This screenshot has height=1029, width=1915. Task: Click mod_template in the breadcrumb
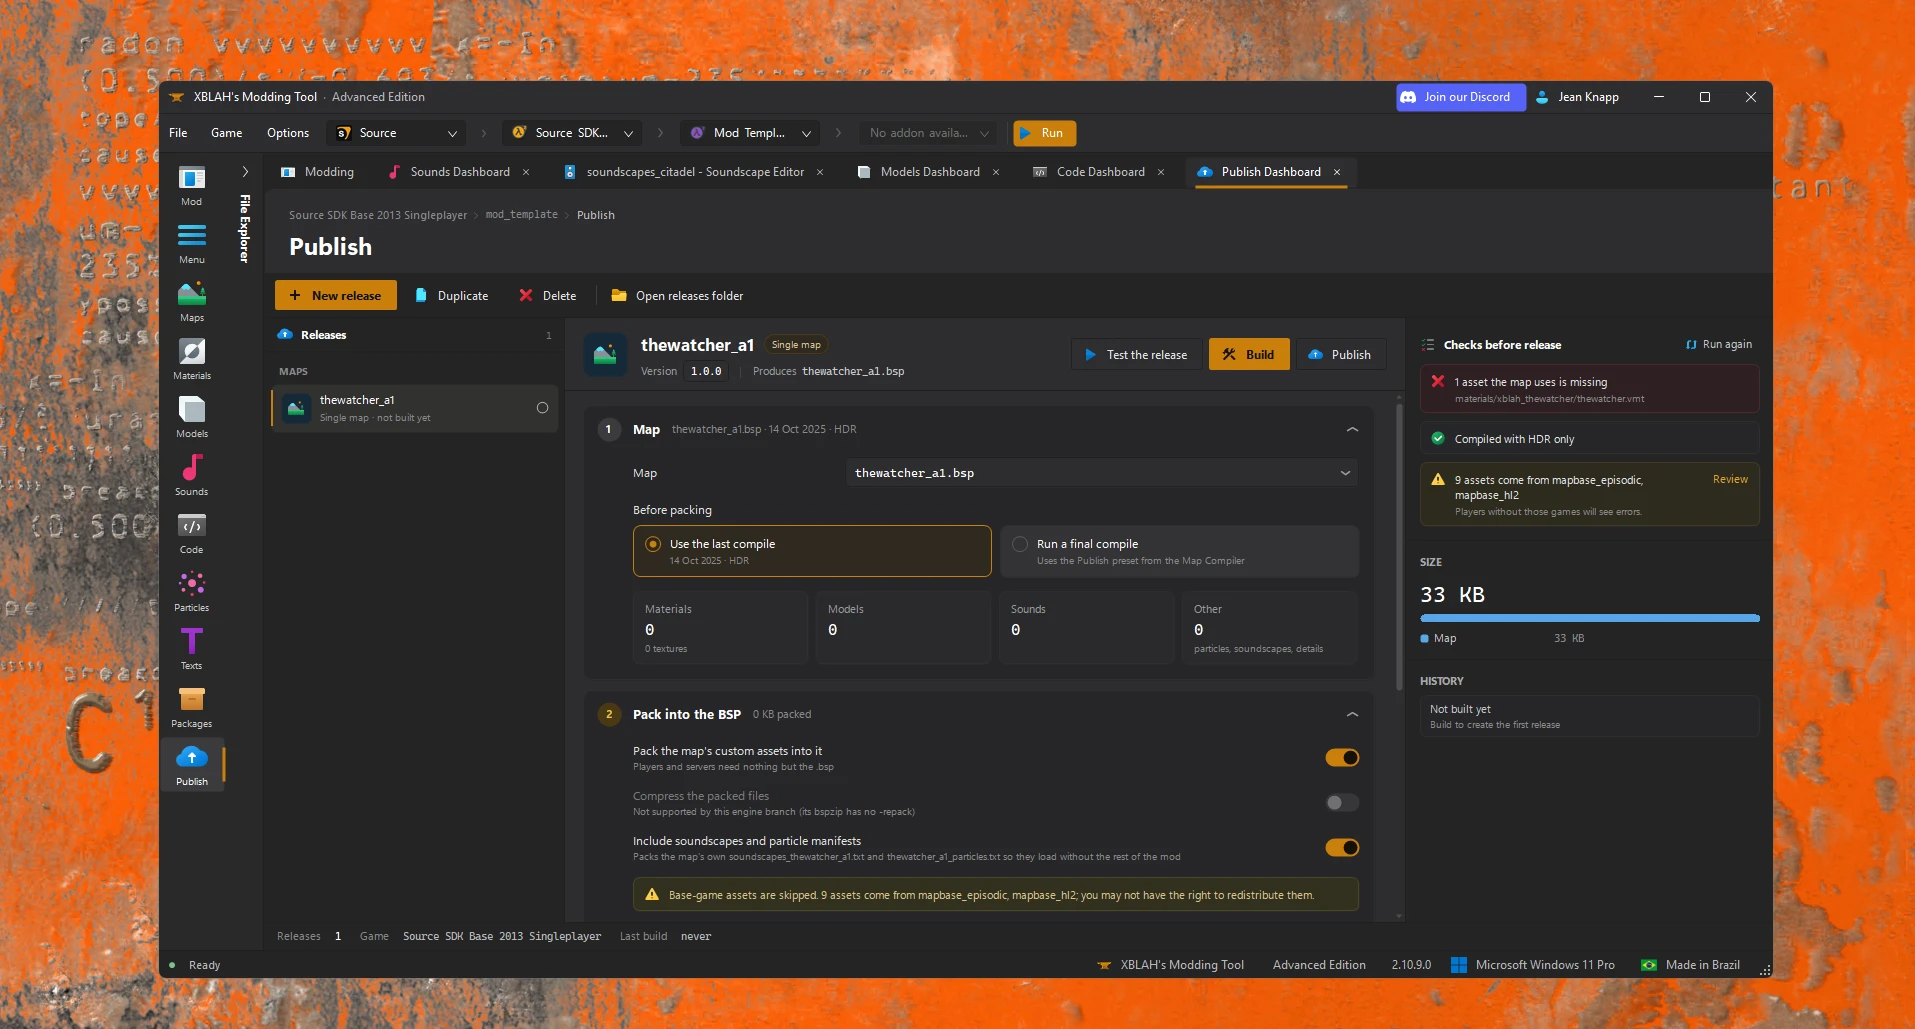(522, 215)
